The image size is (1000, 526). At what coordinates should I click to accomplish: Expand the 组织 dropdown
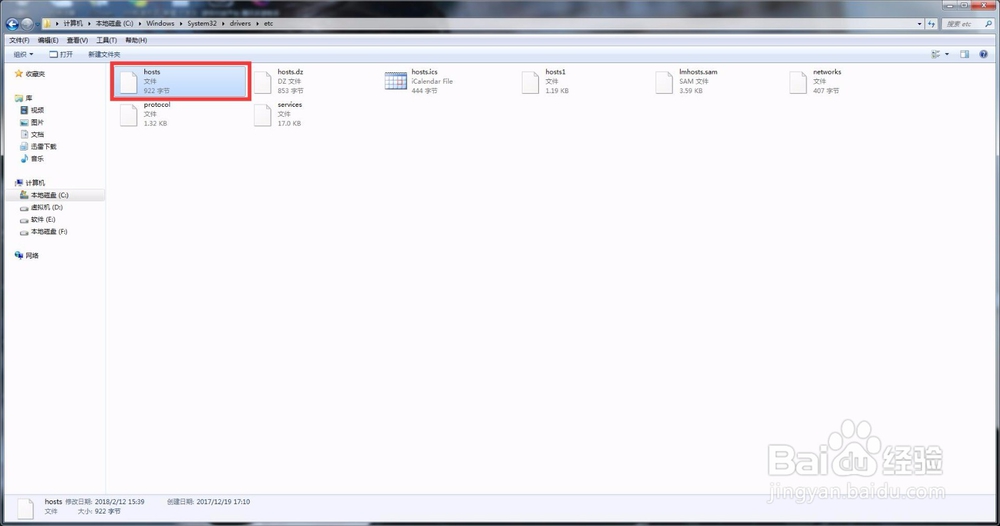(24, 54)
